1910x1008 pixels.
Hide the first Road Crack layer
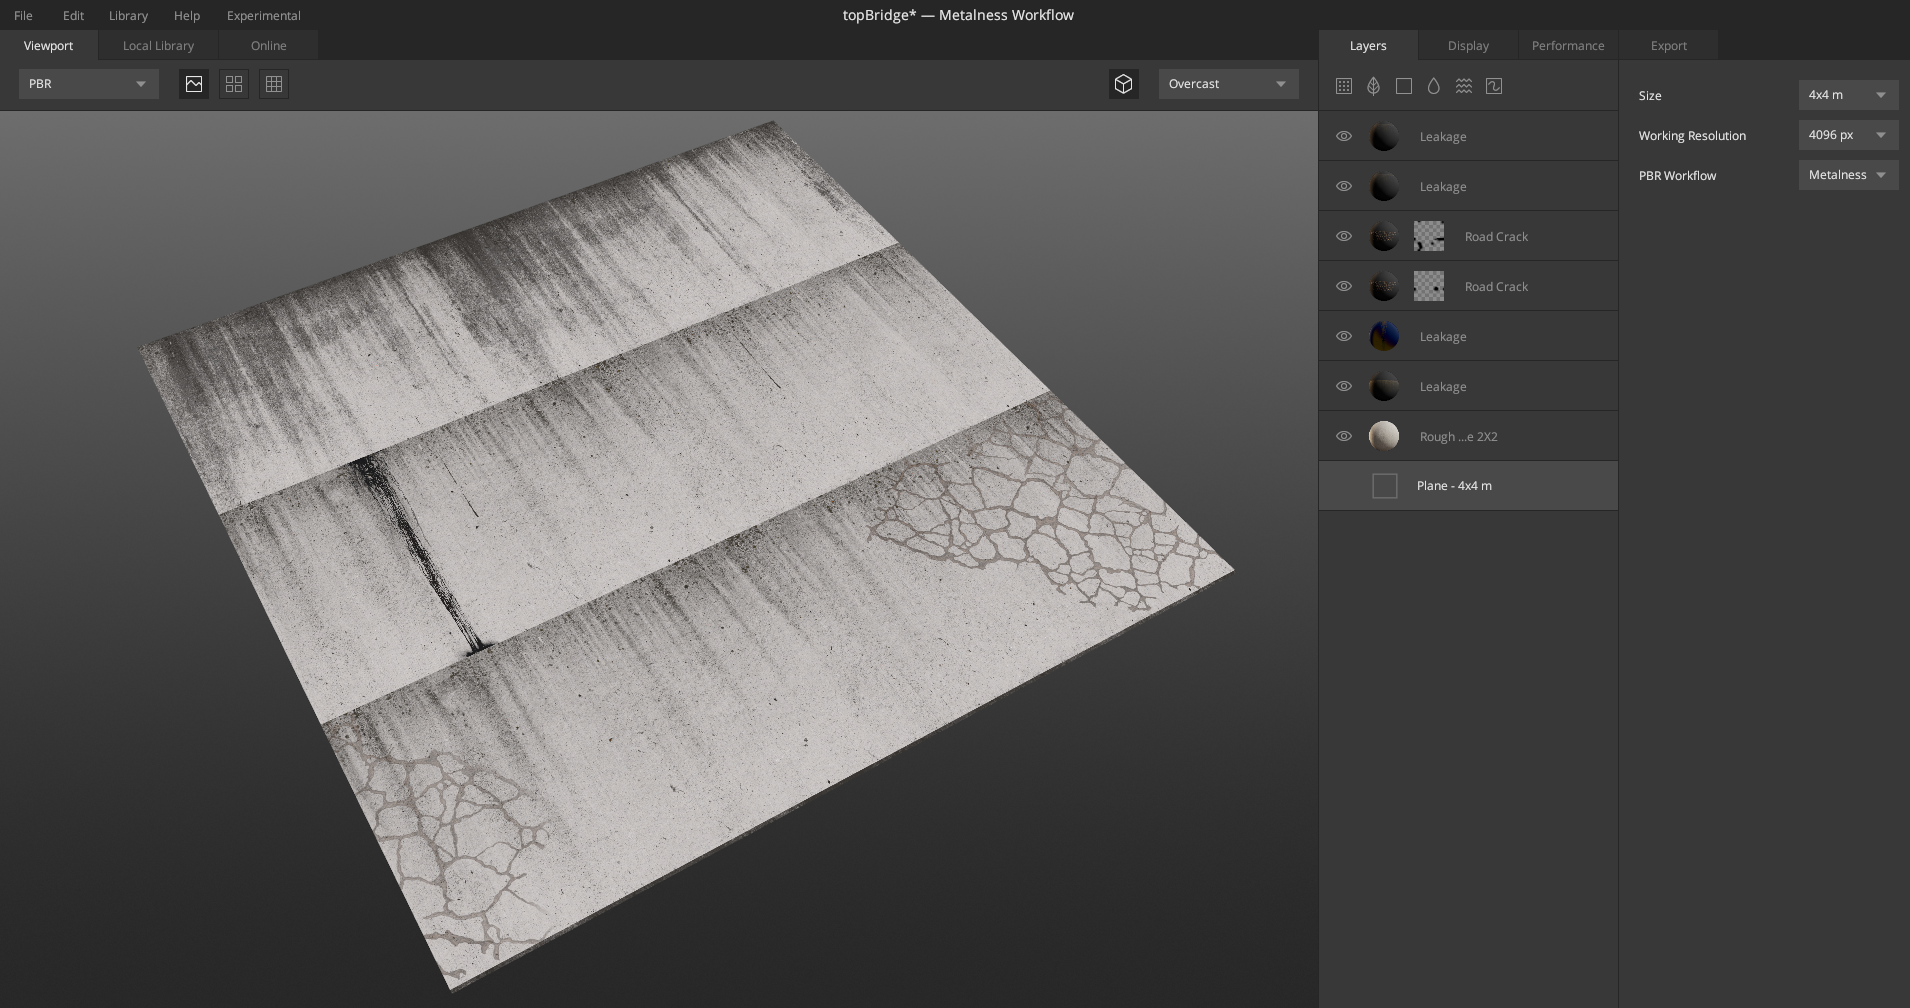coord(1344,236)
